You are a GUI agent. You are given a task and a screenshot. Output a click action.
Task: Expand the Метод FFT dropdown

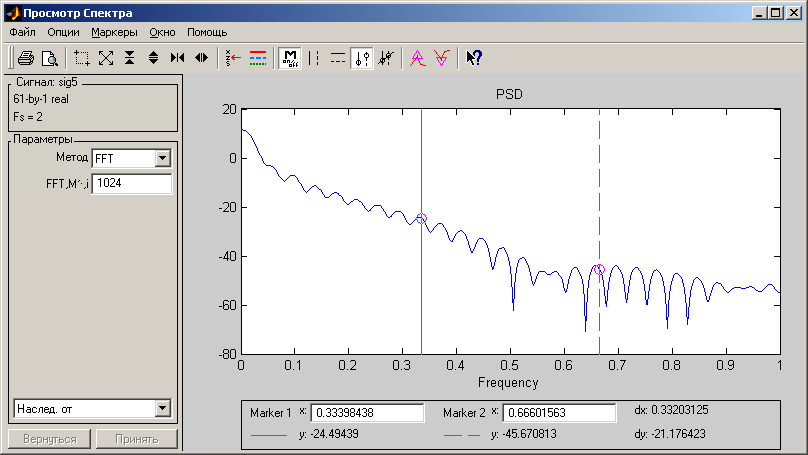[x=162, y=158]
